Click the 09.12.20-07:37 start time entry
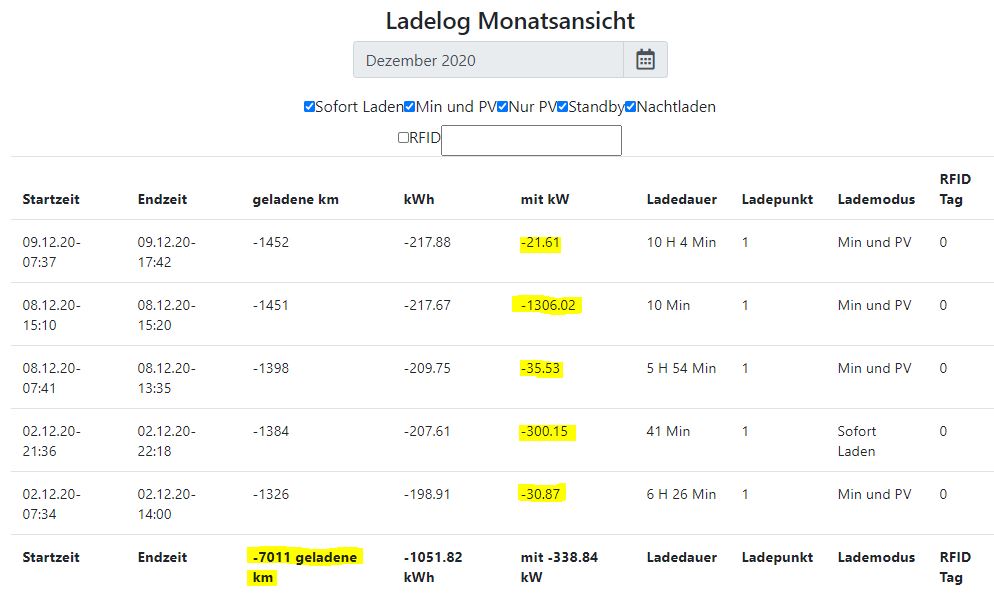This screenshot has height=609, width=994. (52, 251)
